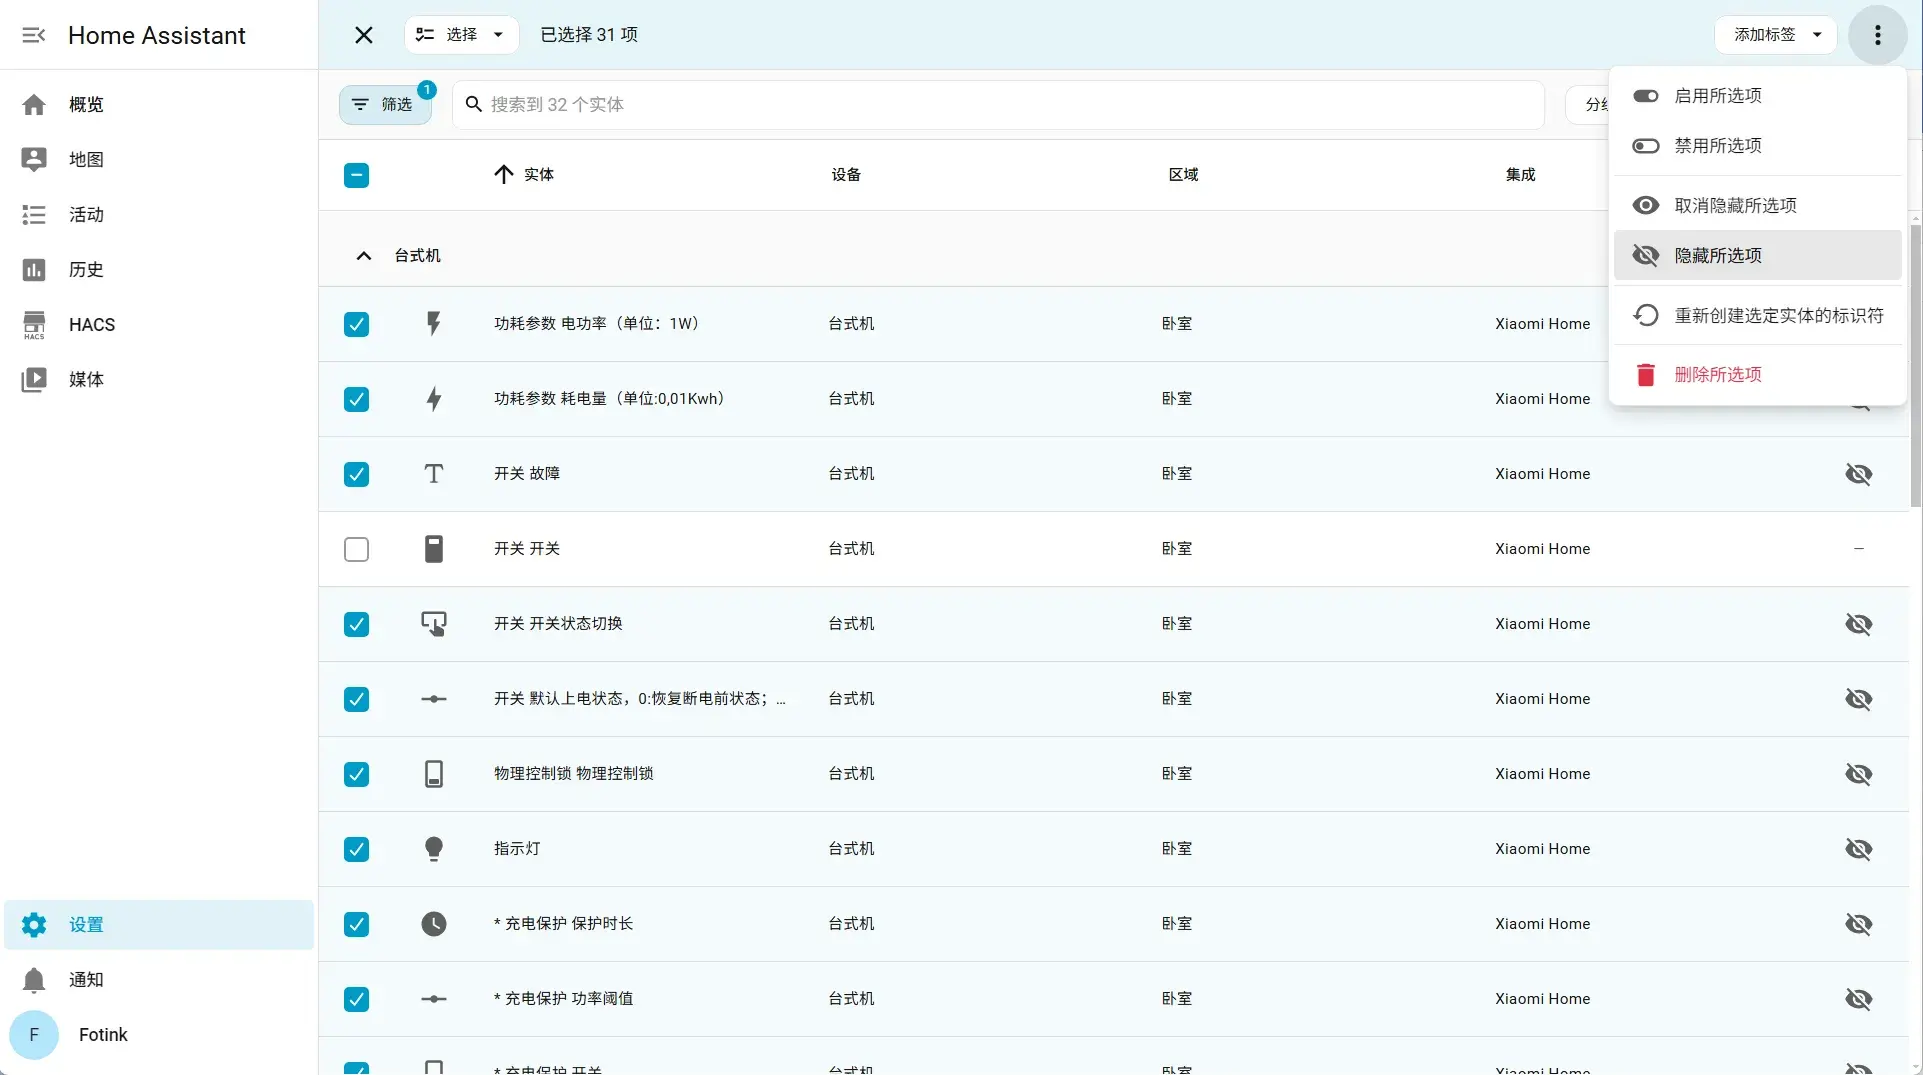The height and width of the screenshot is (1075, 1923).
Task: Click the 筛选 filter button
Action: (385, 105)
